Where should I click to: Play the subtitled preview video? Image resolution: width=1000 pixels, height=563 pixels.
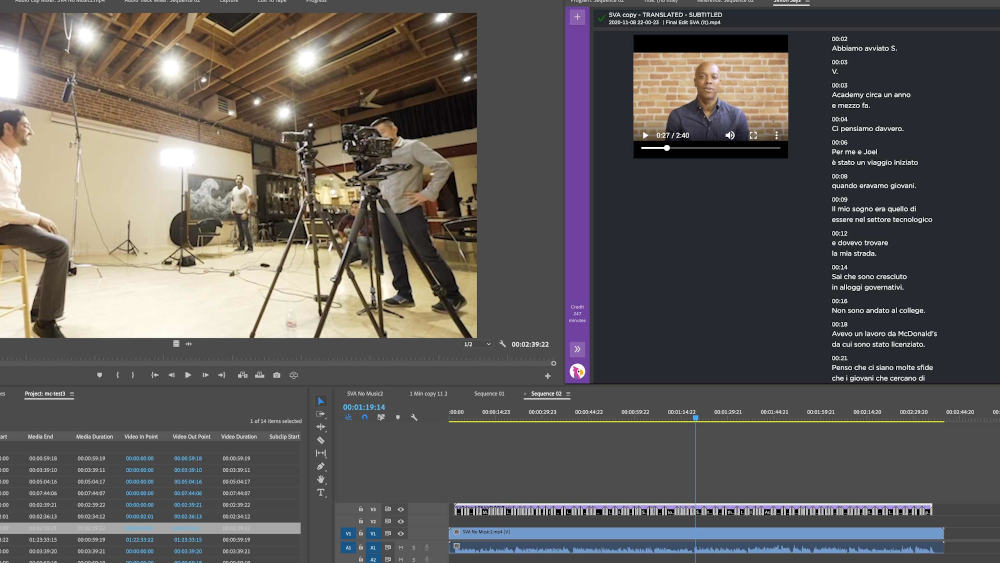click(645, 135)
